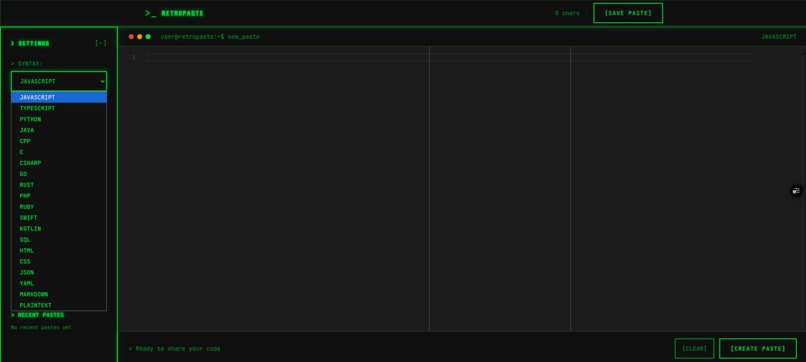806x362 pixels.
Task: Click the line number 1 gutter
Action: [x=133, y=58]
